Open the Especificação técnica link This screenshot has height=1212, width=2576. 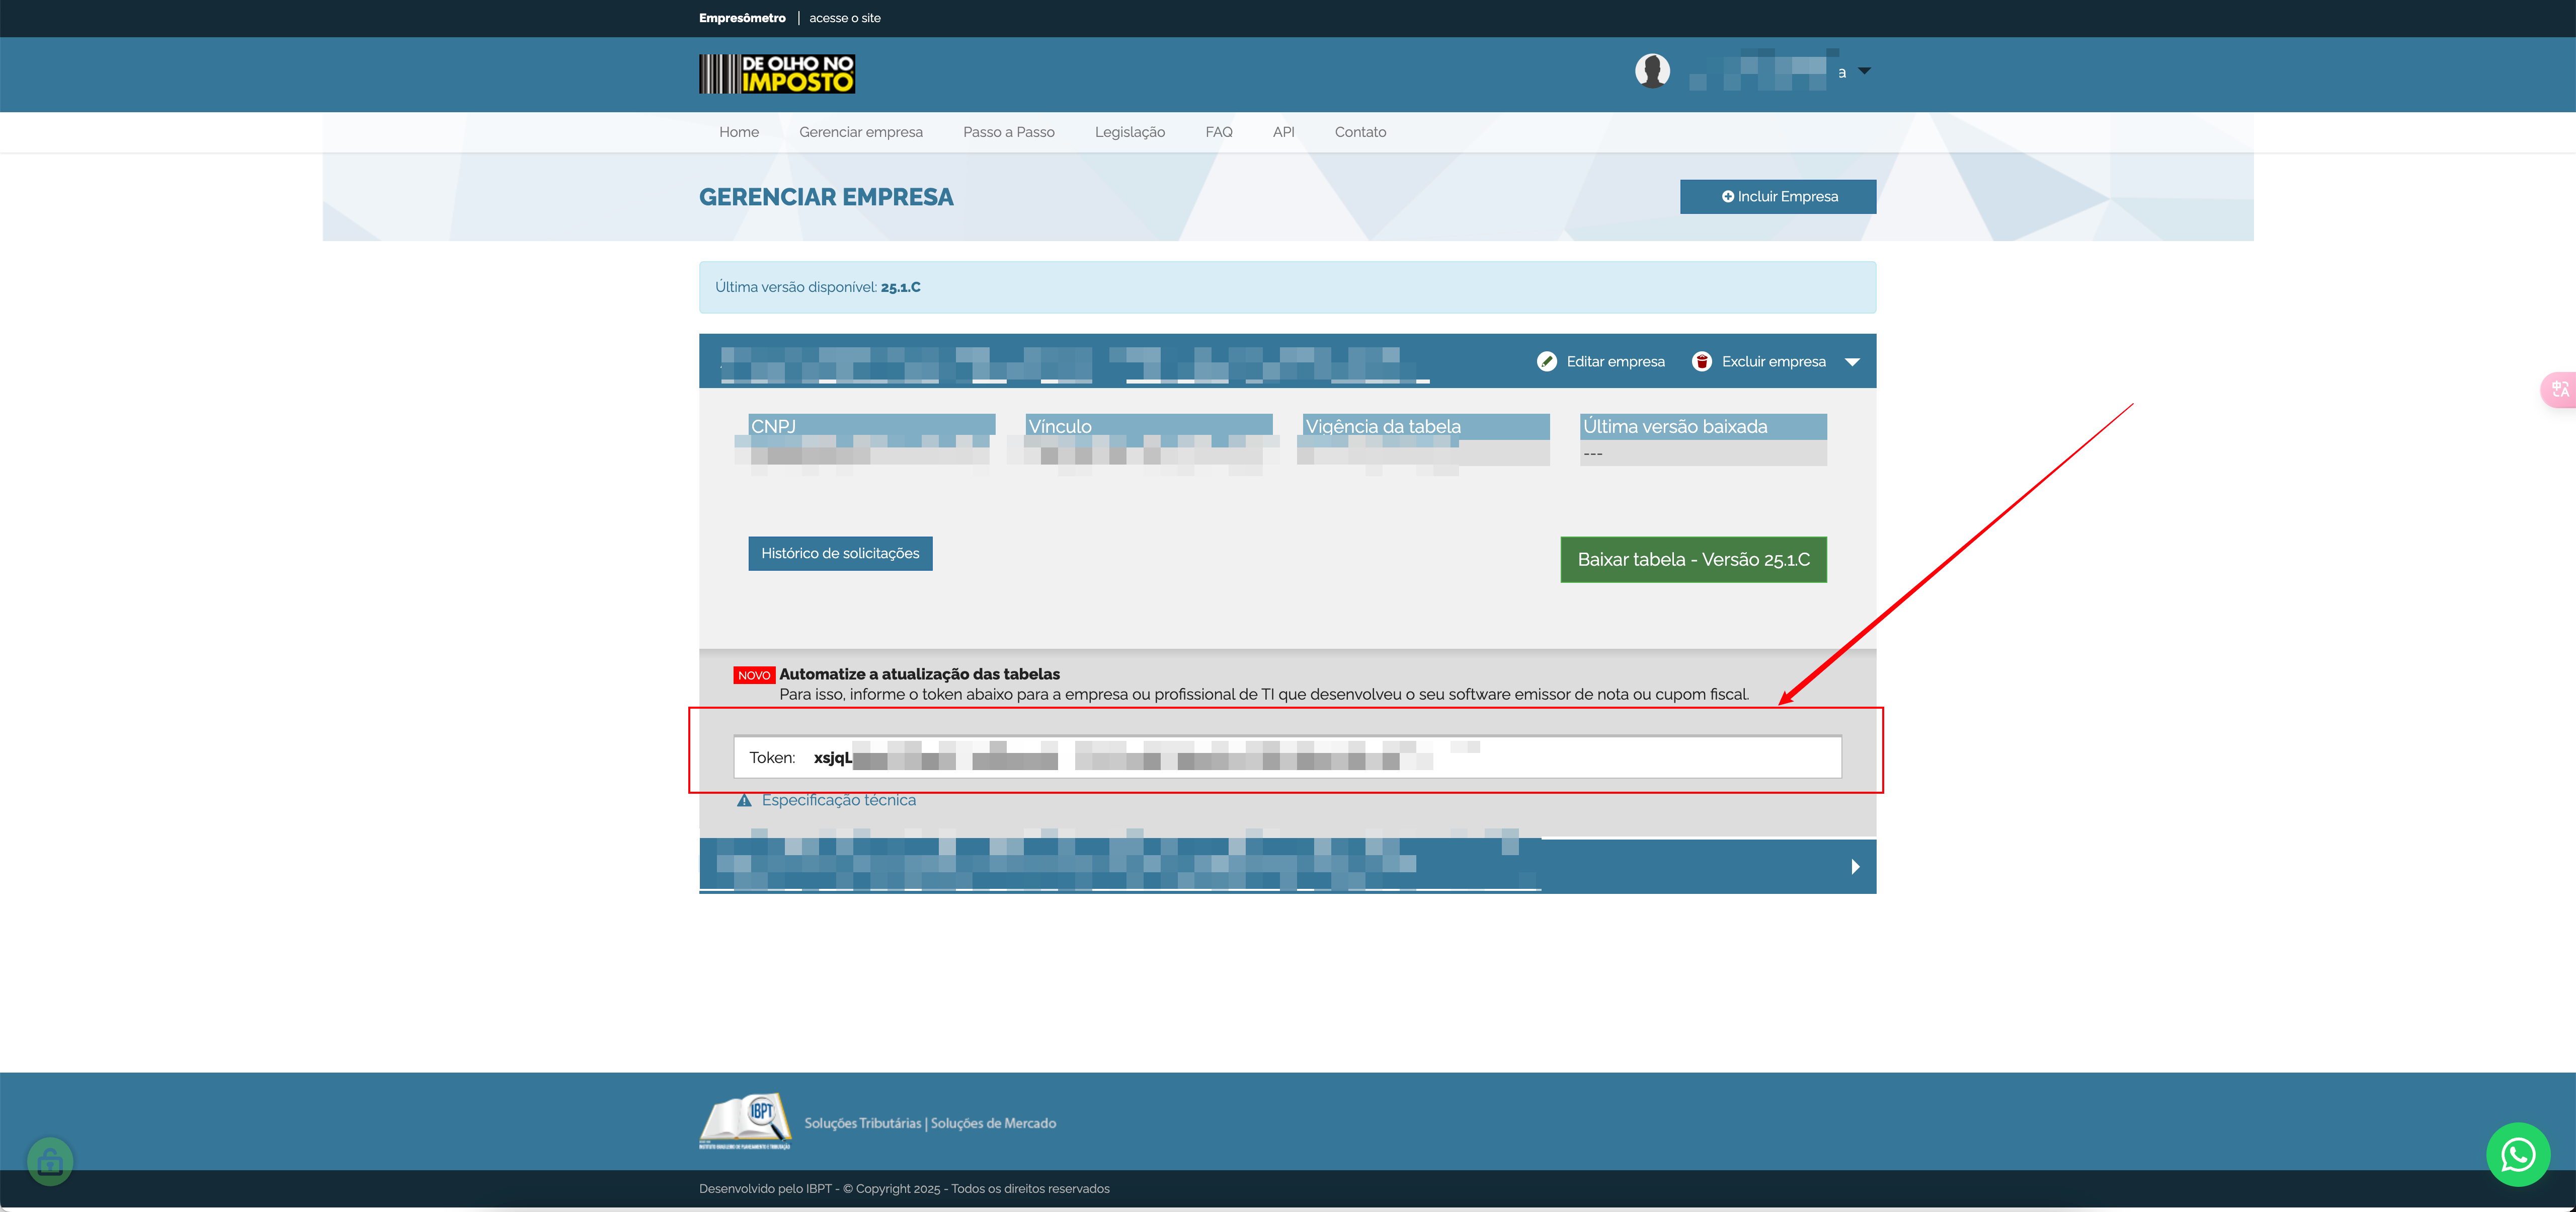(x=838, y=800)
